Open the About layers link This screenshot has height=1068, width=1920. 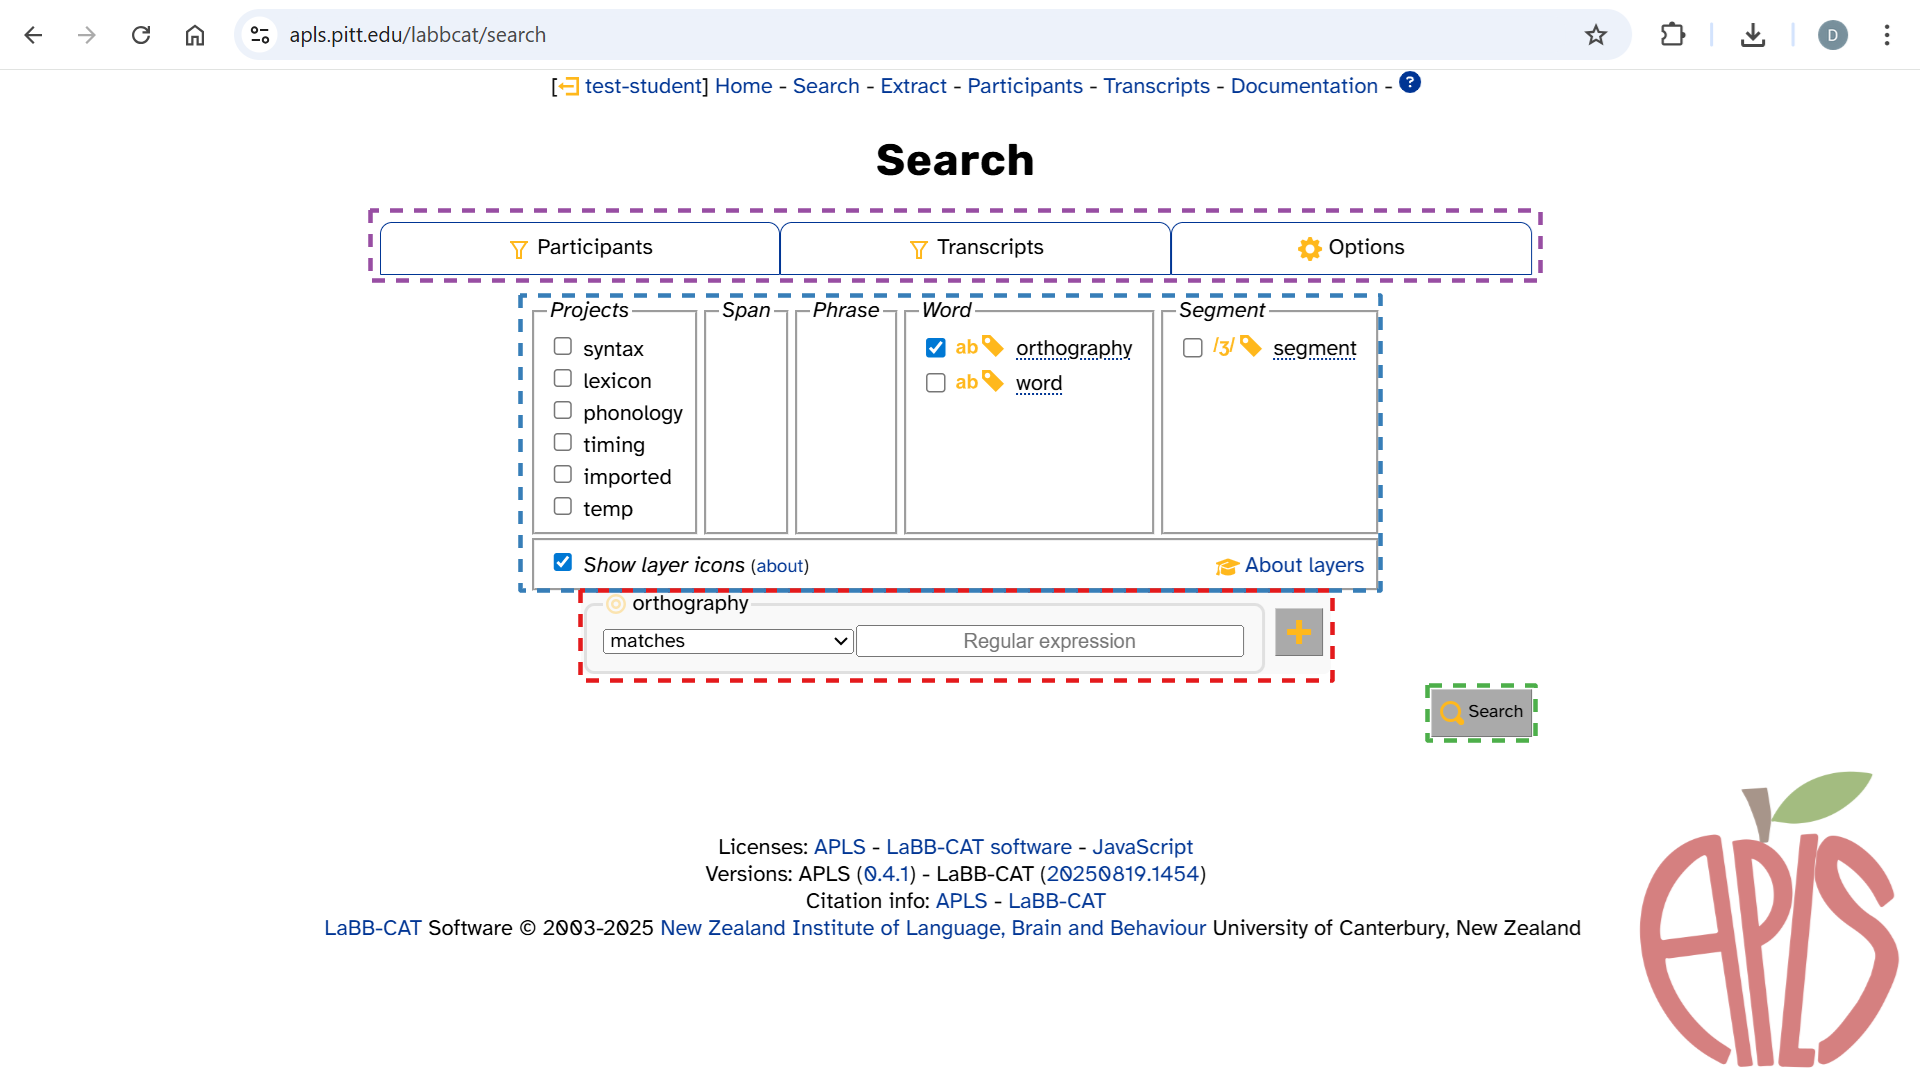[1303, 566]
